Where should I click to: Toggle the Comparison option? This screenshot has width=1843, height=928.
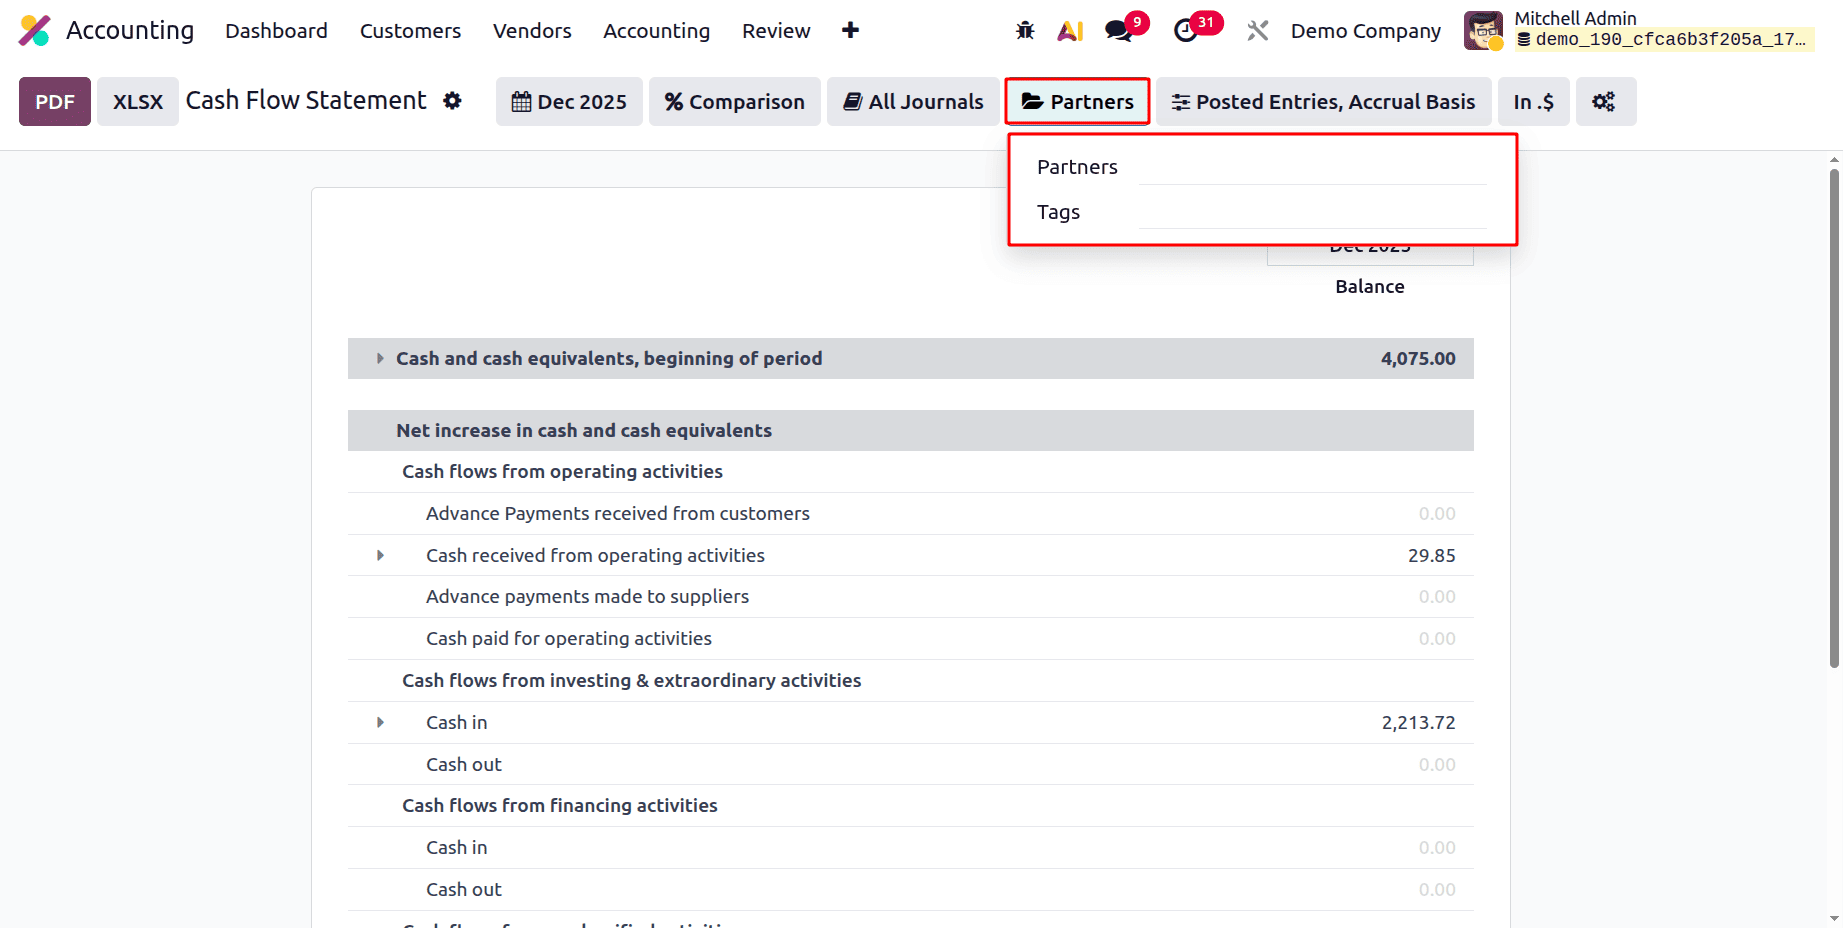[x=734, y=101]
